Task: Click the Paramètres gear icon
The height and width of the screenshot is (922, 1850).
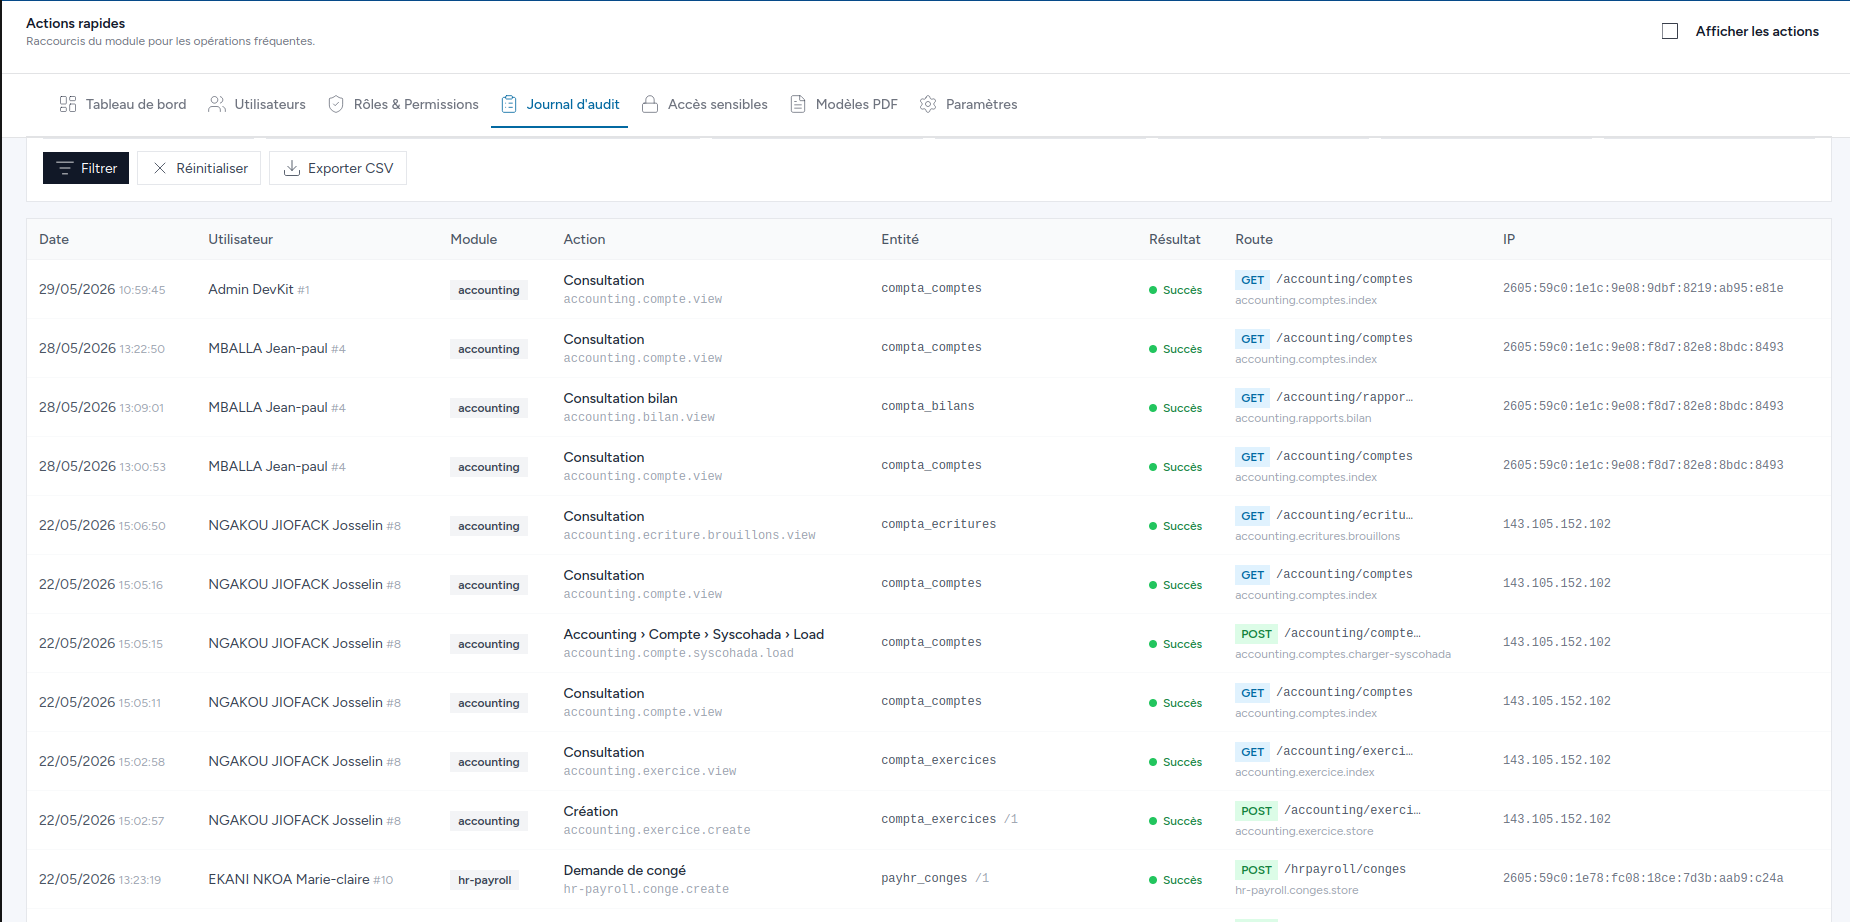Action: point(928,104)
